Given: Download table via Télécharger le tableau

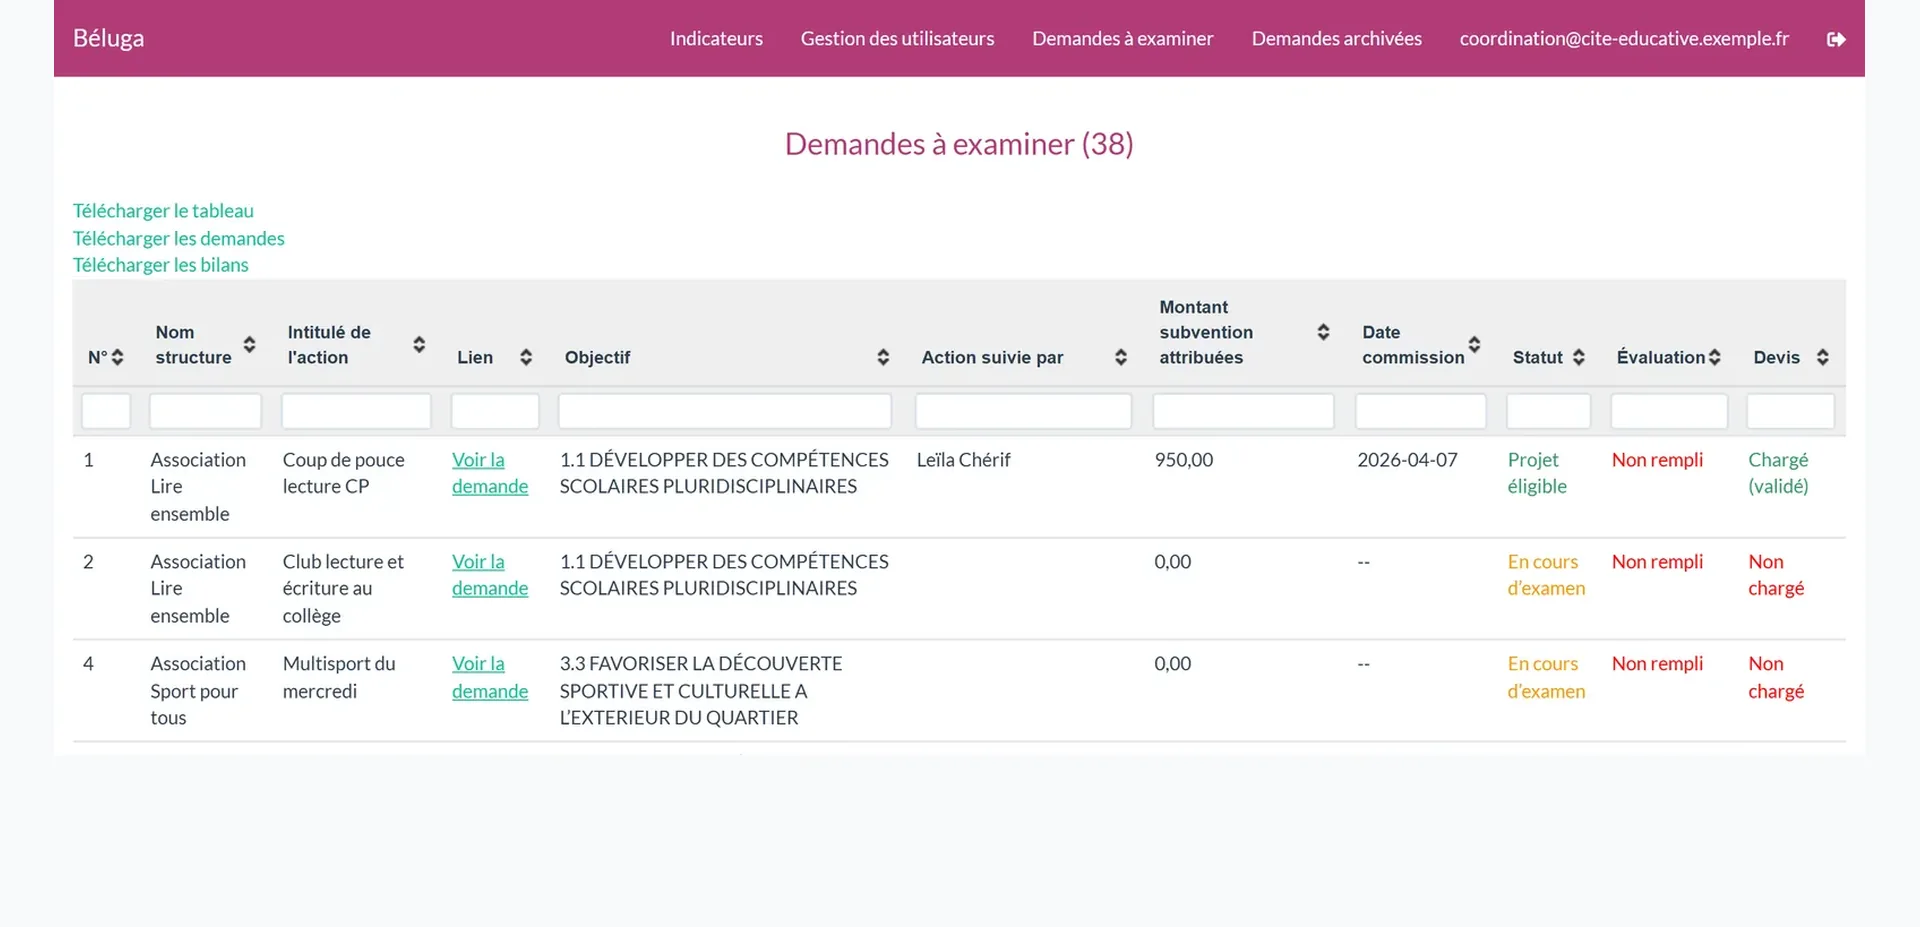Looking at the screenshot, I should point(163,211).
